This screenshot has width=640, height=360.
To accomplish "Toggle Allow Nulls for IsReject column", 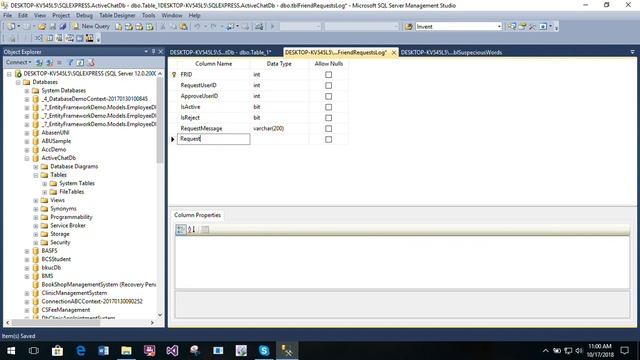I will tap(329, 118).
